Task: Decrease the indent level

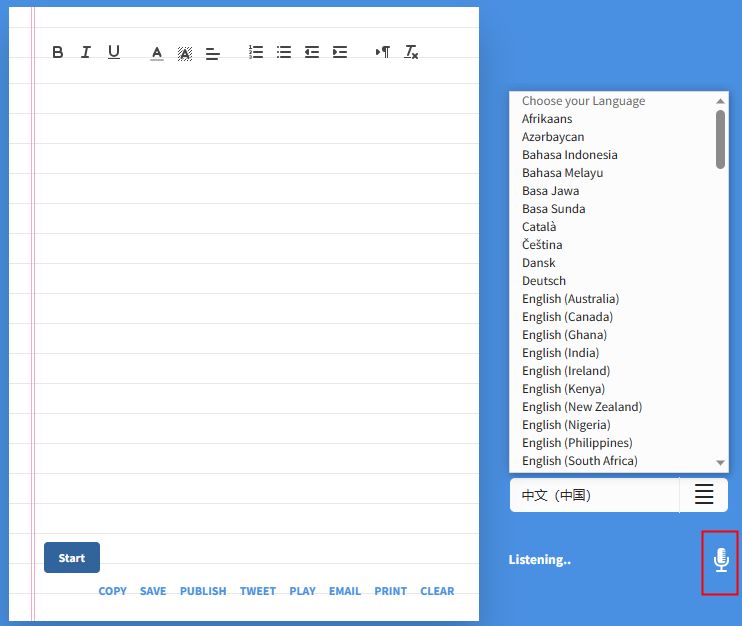Action: [311, 52]
